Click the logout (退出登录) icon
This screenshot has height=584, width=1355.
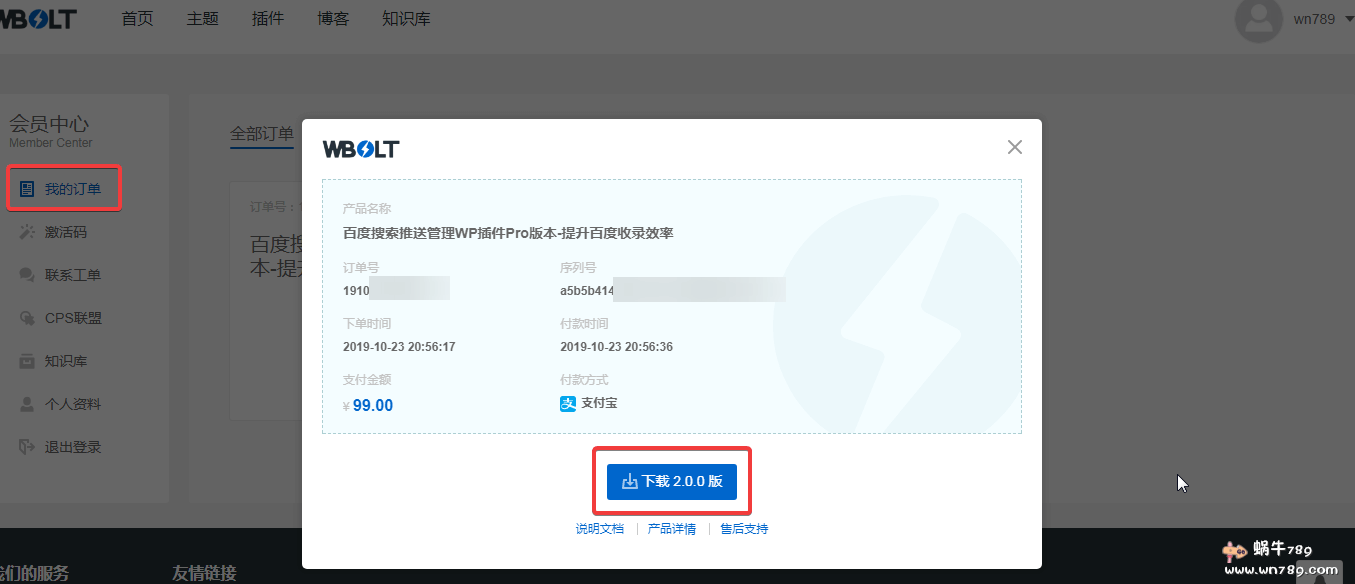(27, 447)
